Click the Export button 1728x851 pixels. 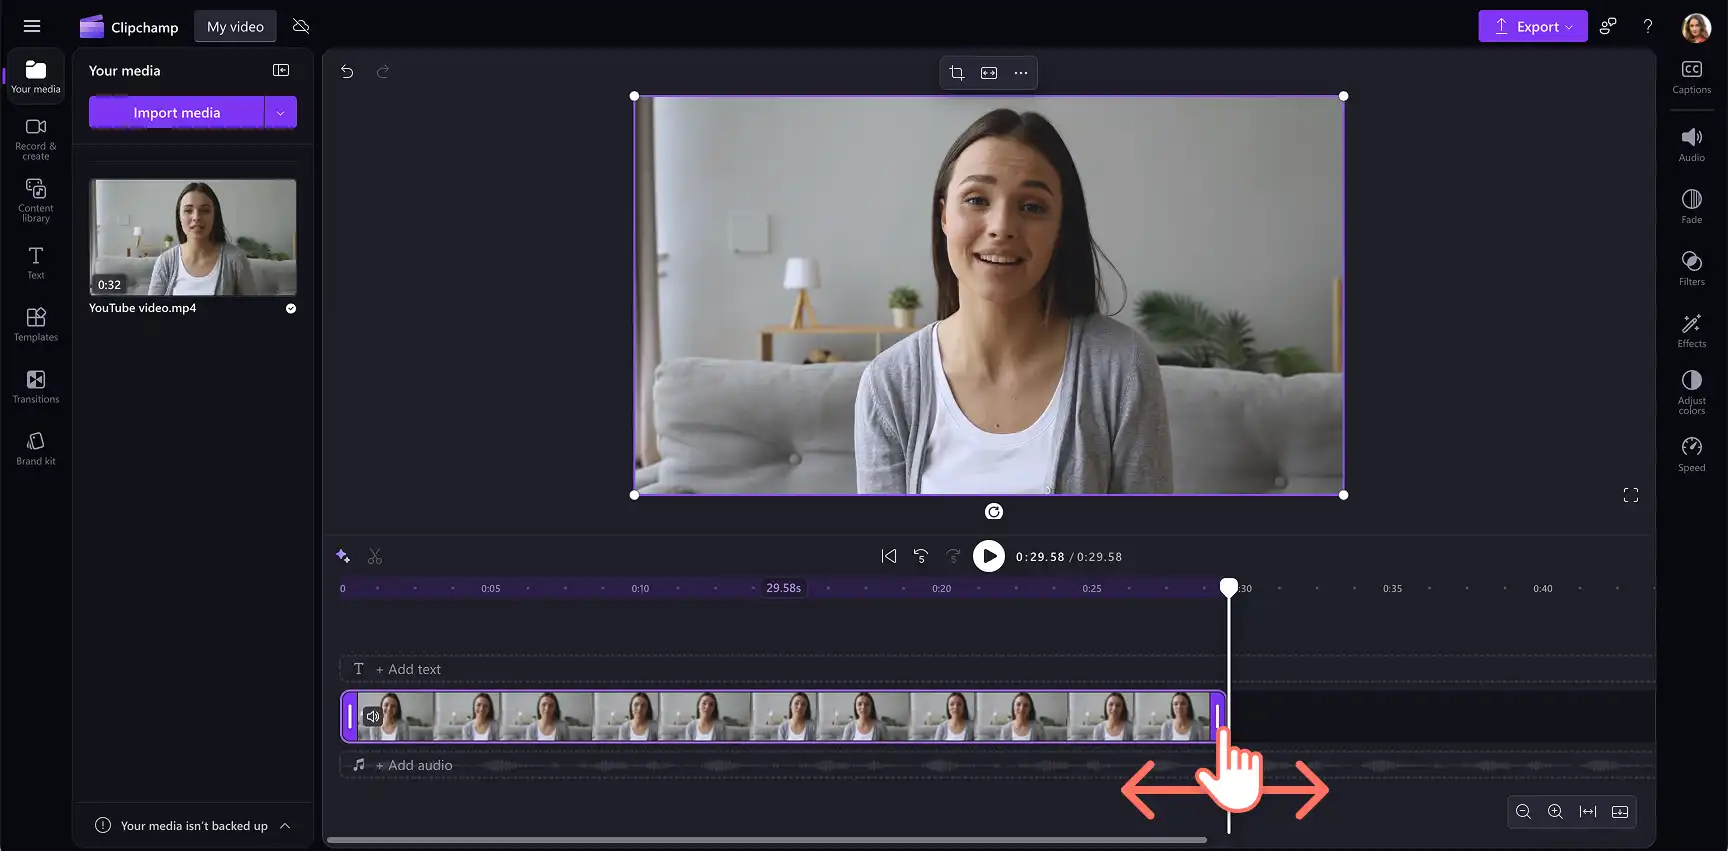[1533, 26]
